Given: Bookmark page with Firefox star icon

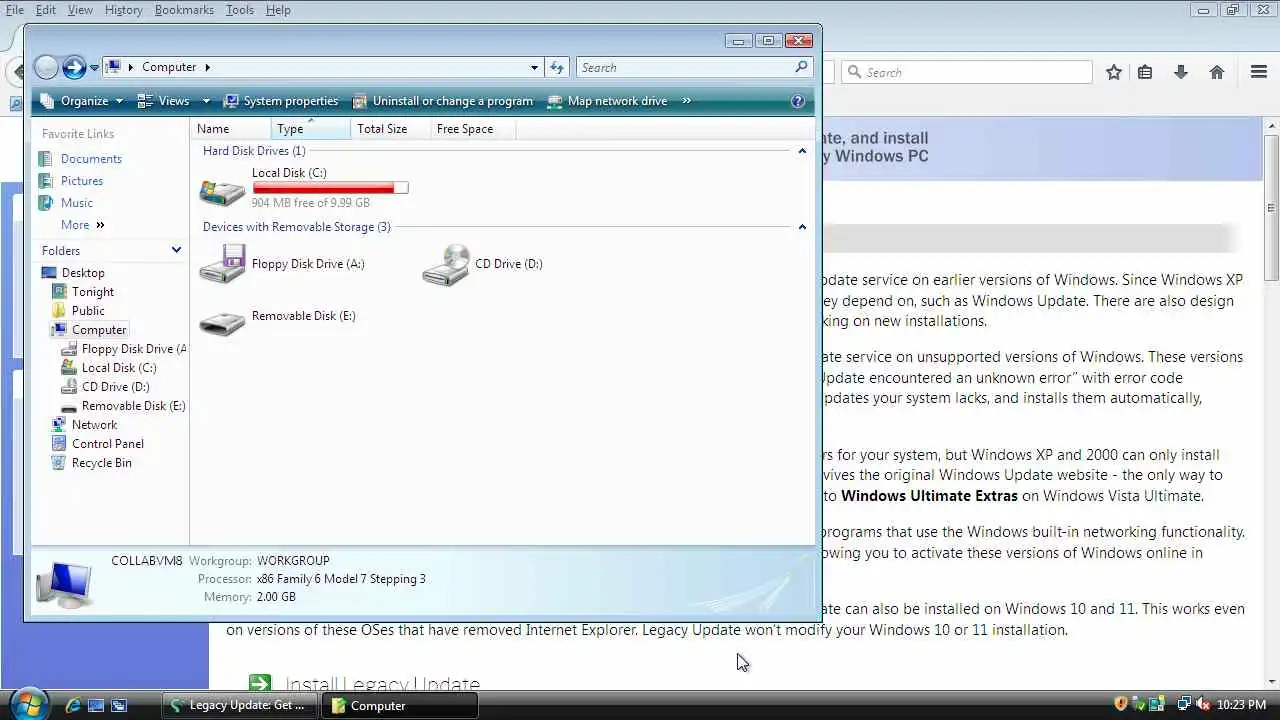Looking at the screenshot, I should click(x=1114, y=72).
